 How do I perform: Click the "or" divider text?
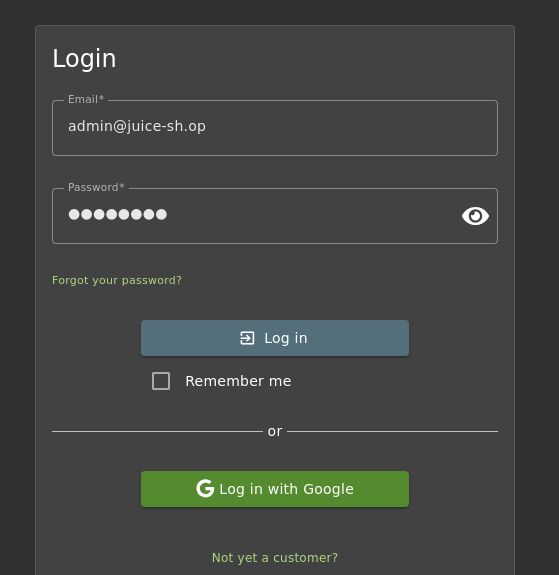(275, 431)
